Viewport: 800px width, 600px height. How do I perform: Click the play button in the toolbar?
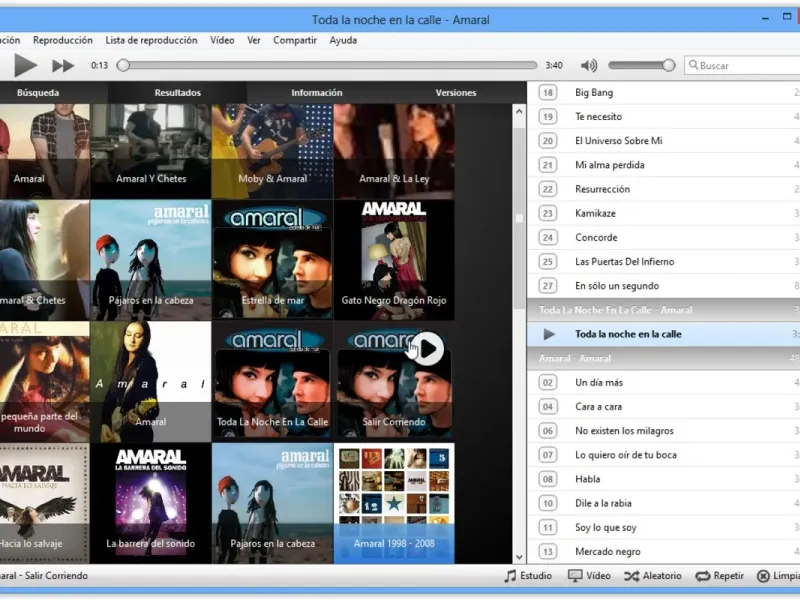pyautogui.click(x=26, y=66)
